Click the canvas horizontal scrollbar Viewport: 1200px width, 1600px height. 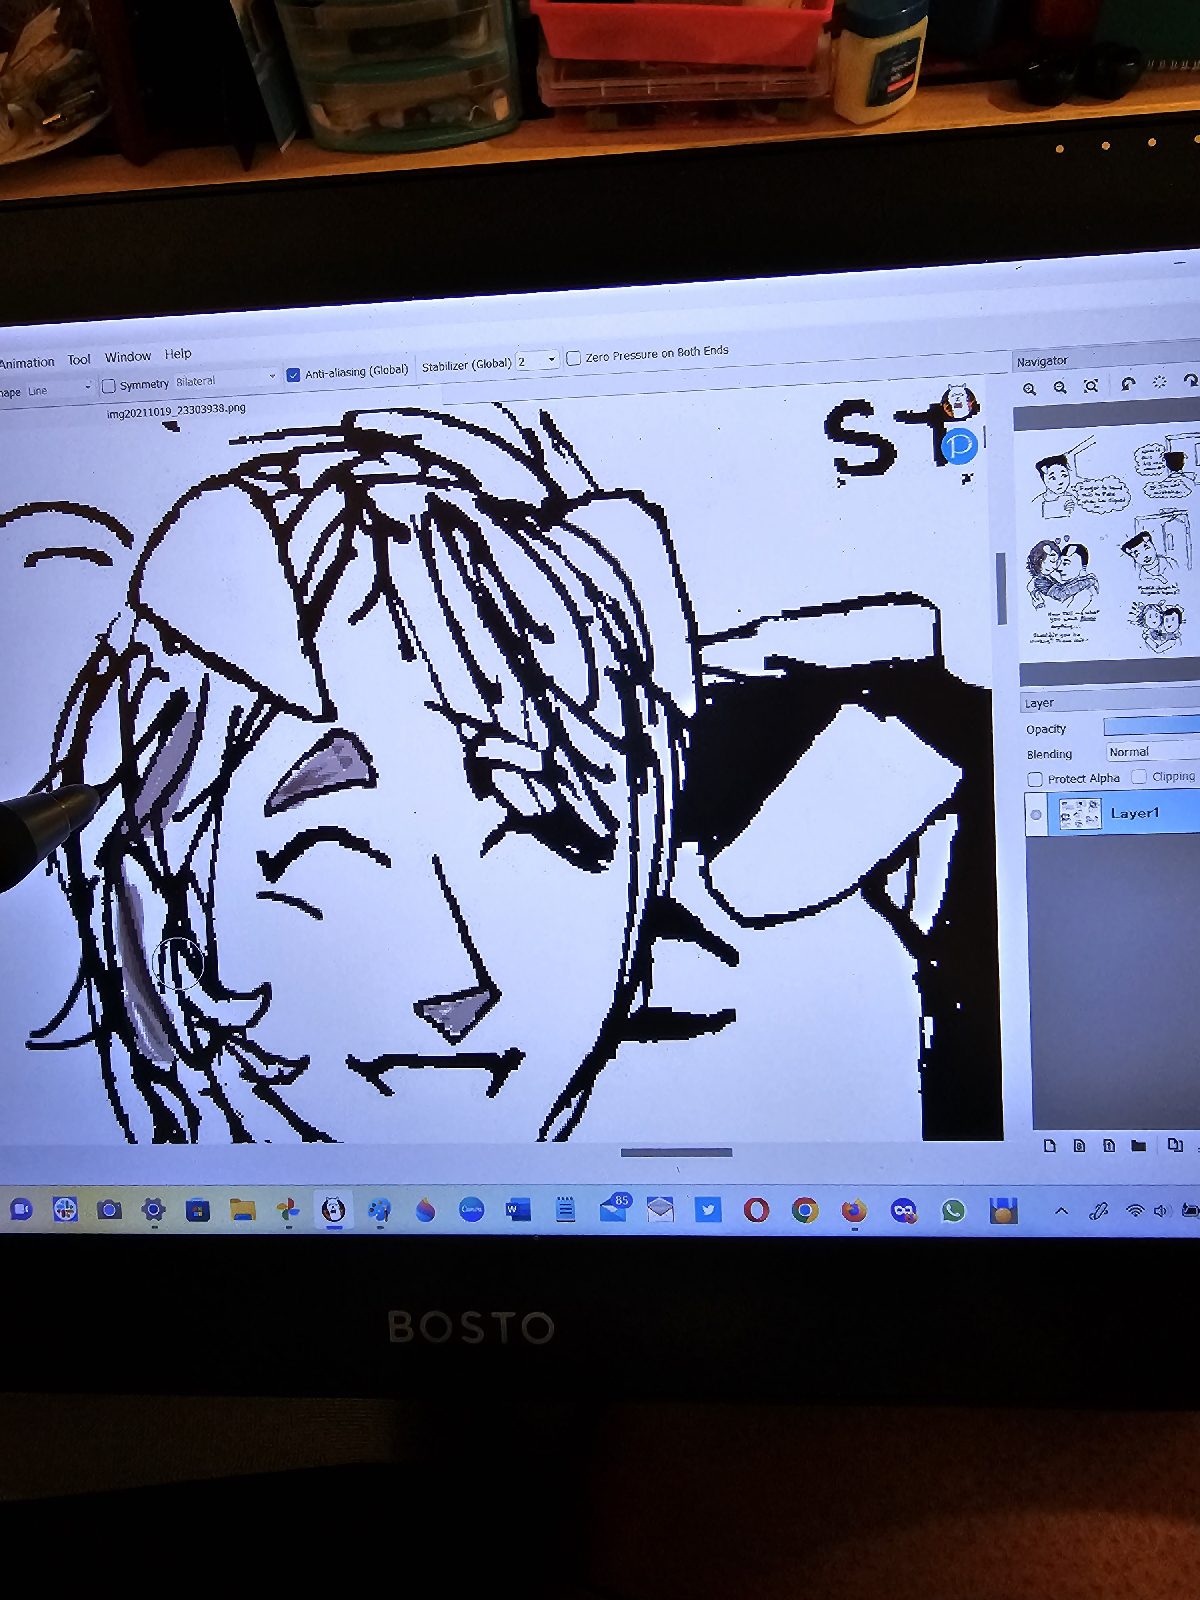(676, 1152)
